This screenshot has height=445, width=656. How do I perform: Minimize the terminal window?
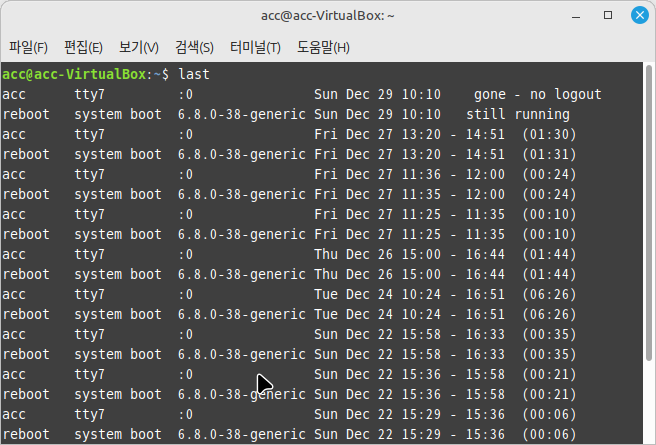pos(576,16)
